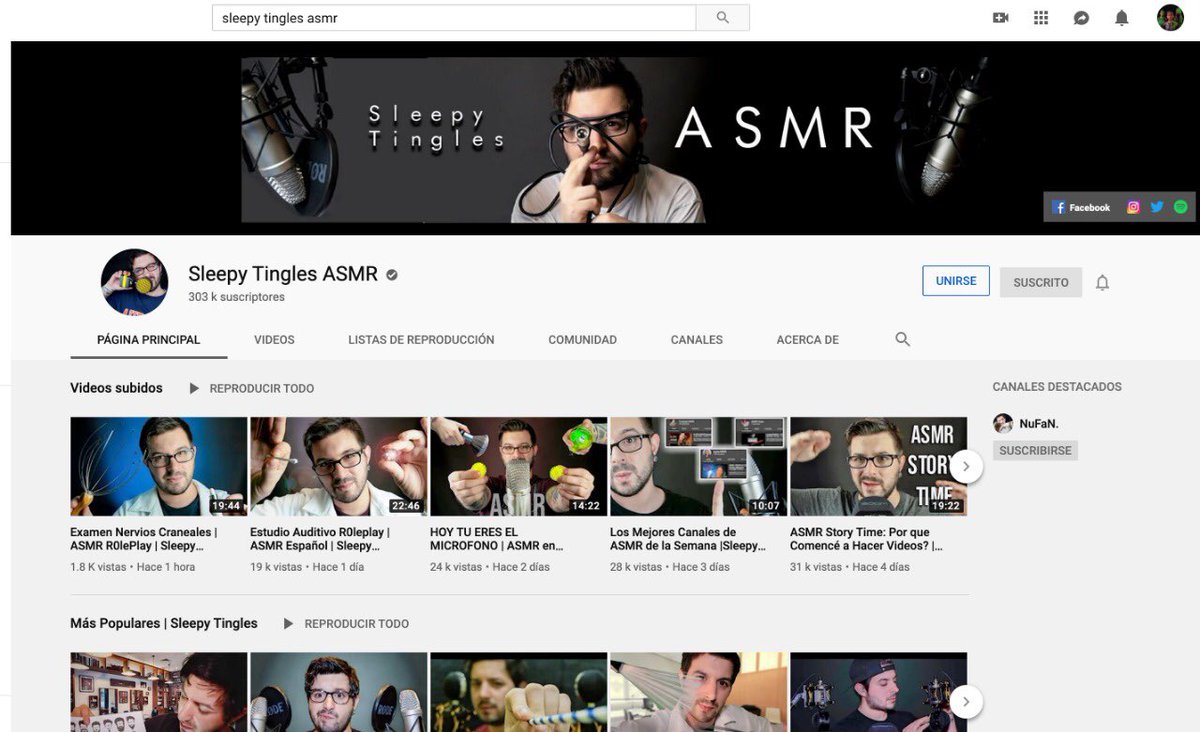Click the channel banner image
The width and height of the screenshot is (1200, 732).
[603, 138]
